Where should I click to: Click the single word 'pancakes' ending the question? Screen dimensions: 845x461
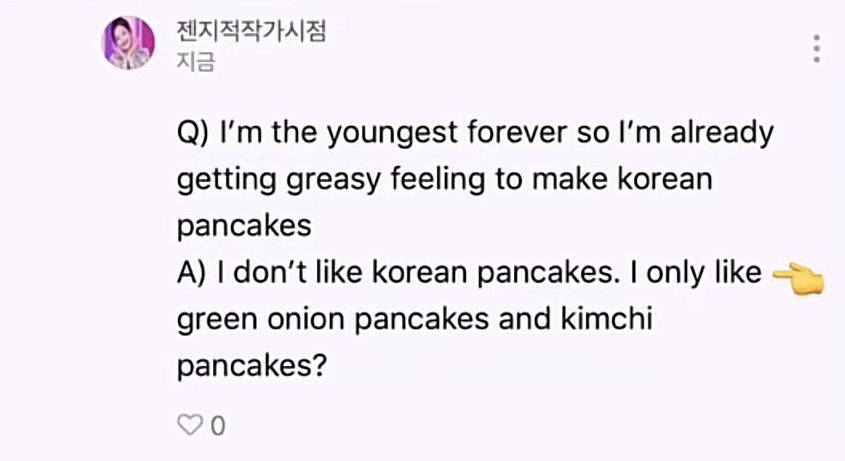244,228
